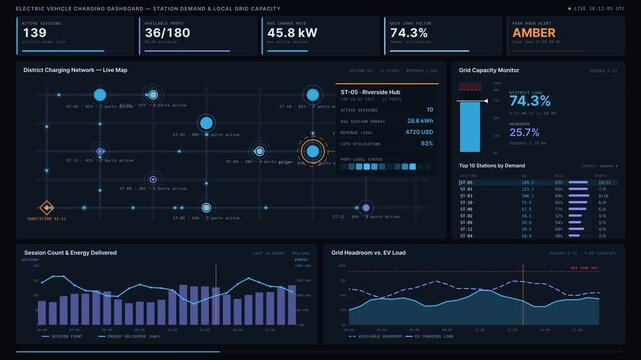
Task: Click the ST-09 row in Top 10 Stations
Action: [538, 223]
